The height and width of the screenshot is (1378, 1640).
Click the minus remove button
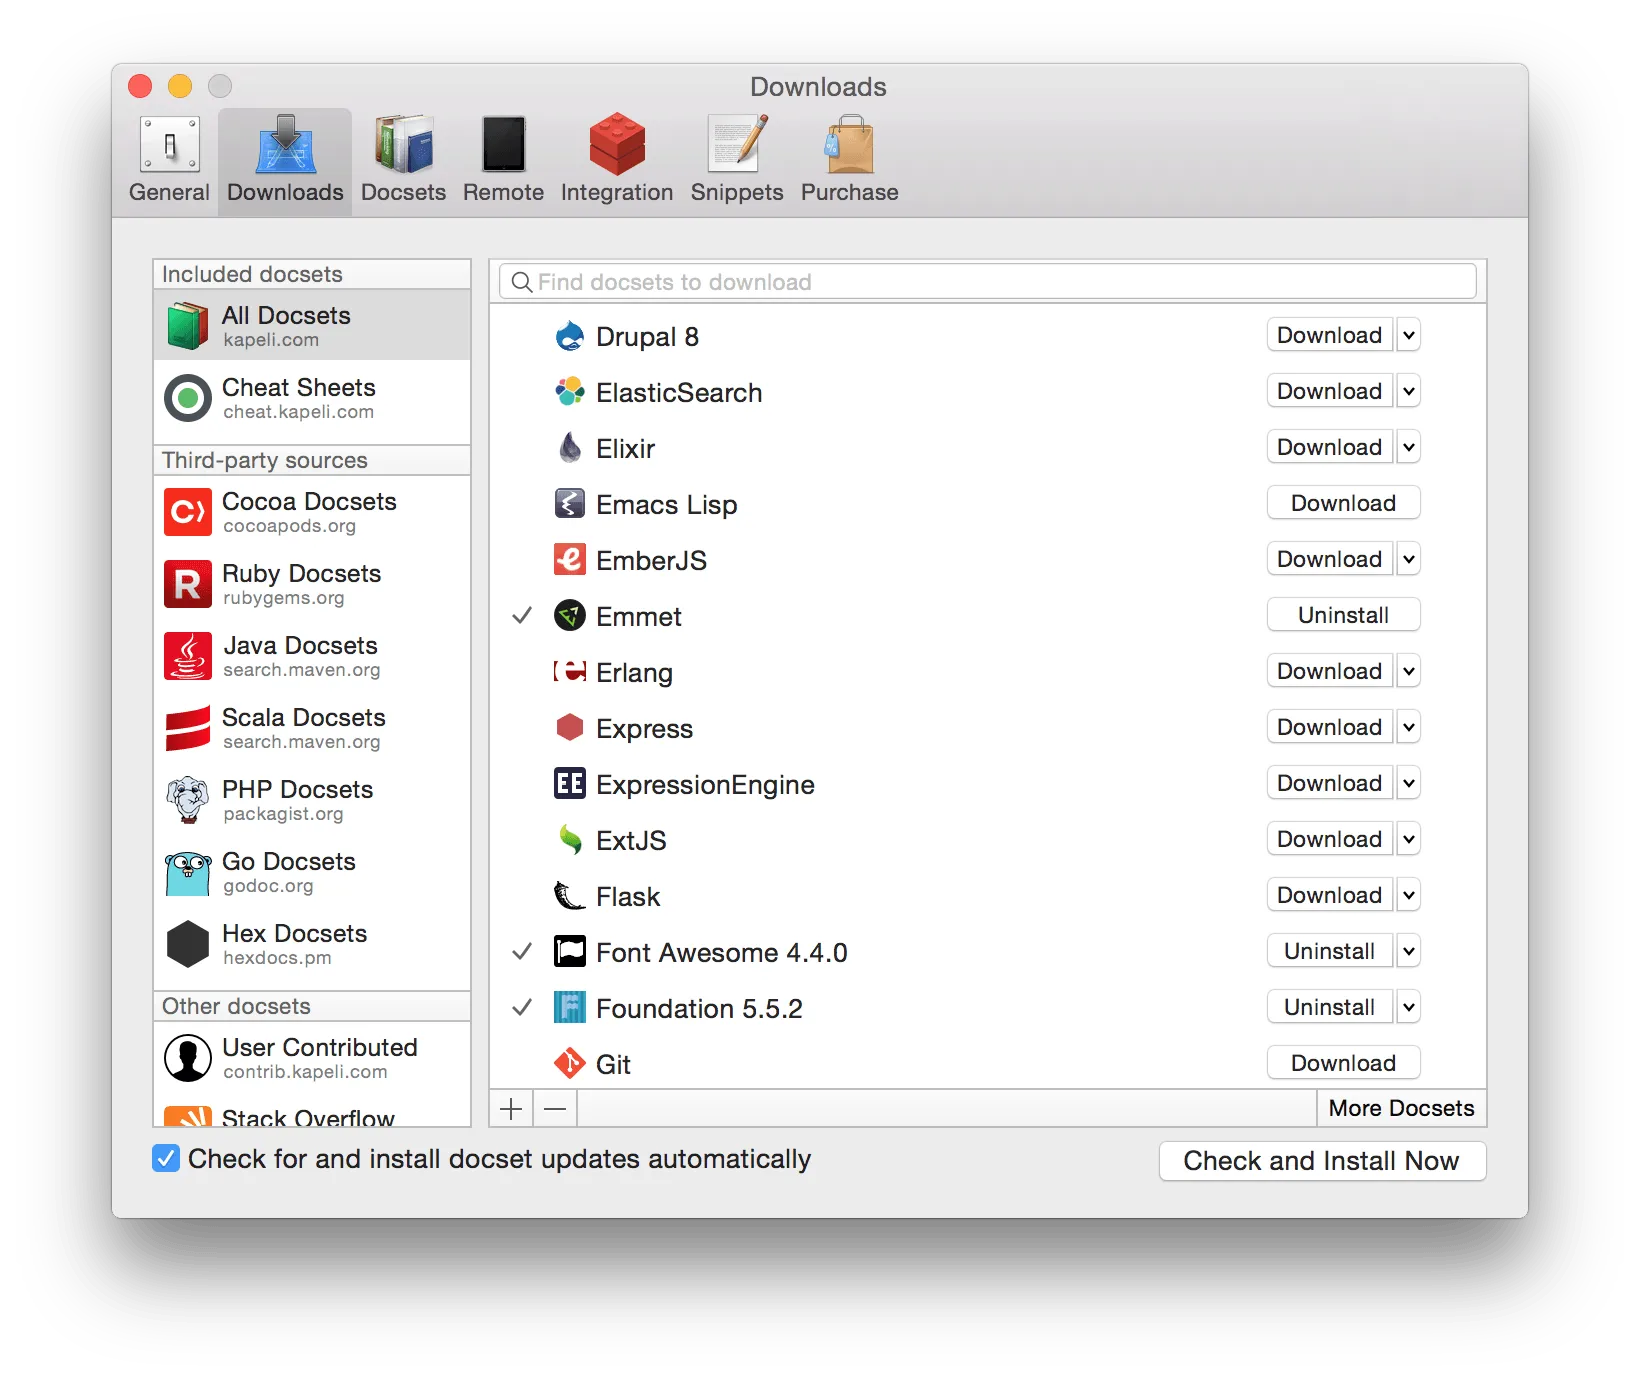coord(555,1108)
